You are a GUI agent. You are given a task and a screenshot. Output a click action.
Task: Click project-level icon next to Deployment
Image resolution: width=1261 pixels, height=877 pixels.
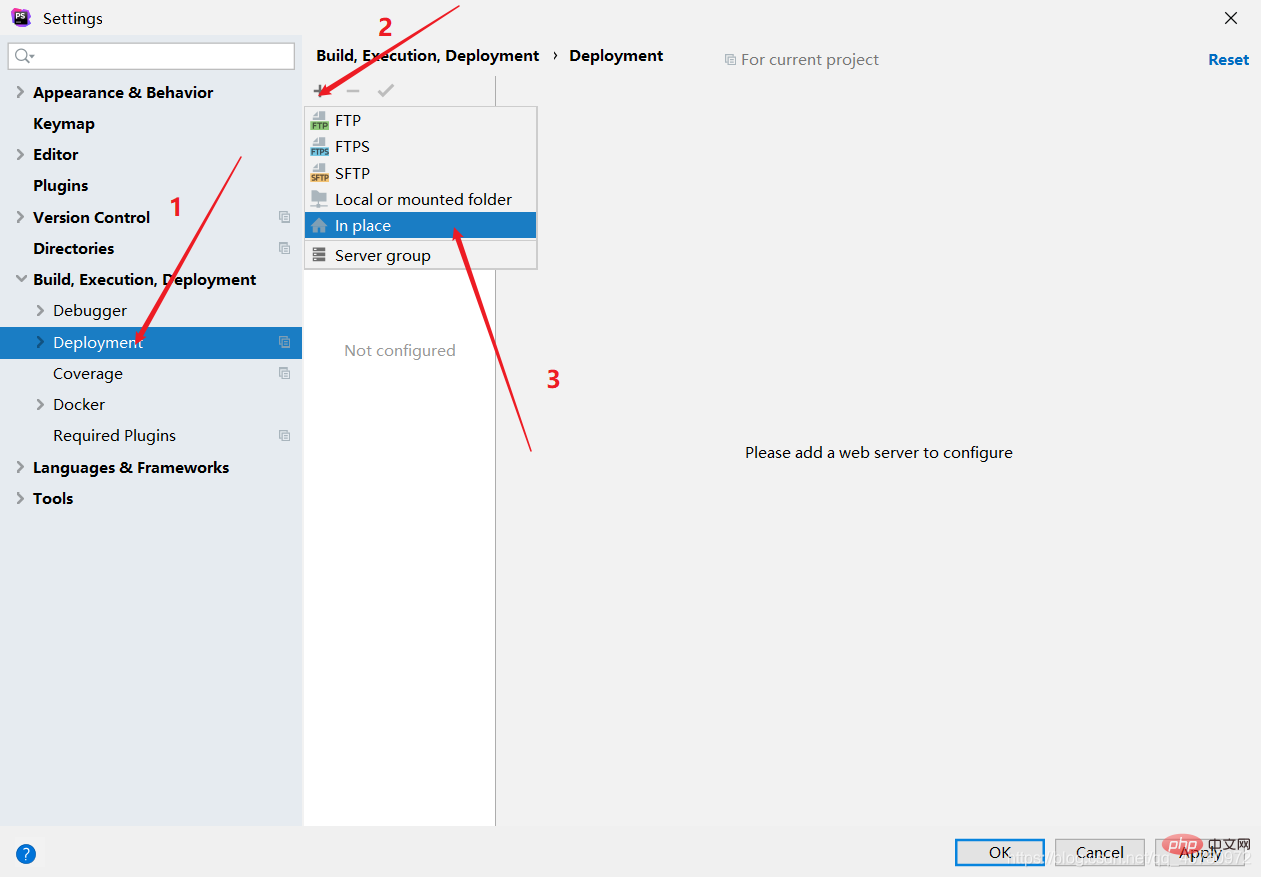[284, 342]
